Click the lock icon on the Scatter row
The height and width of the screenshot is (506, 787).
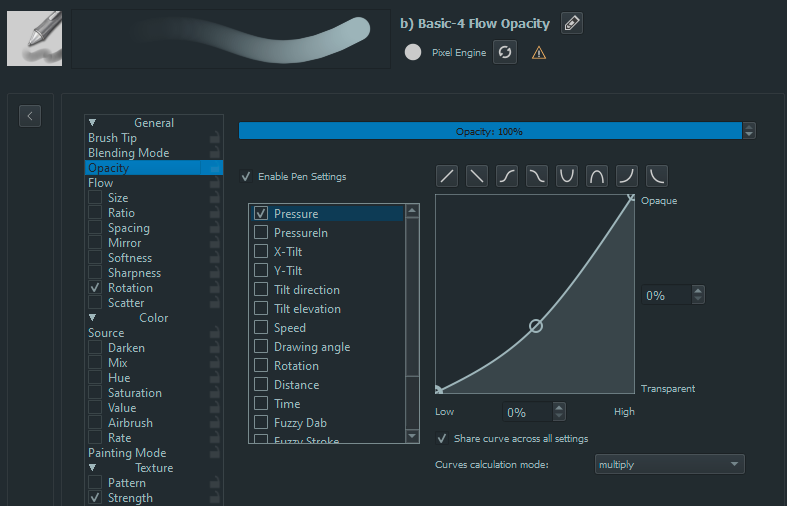point(215,303)
